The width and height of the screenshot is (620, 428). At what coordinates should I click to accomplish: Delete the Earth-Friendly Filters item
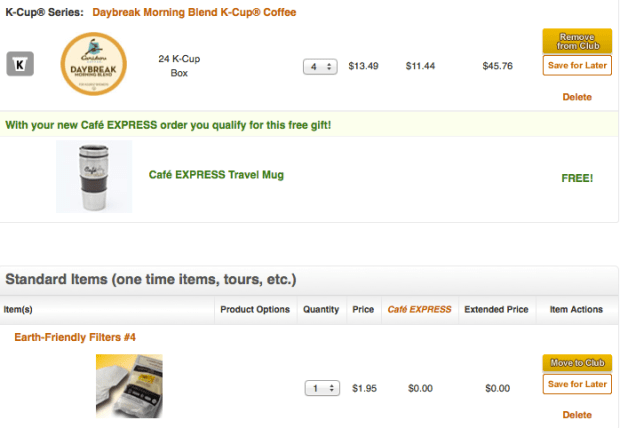577,414
